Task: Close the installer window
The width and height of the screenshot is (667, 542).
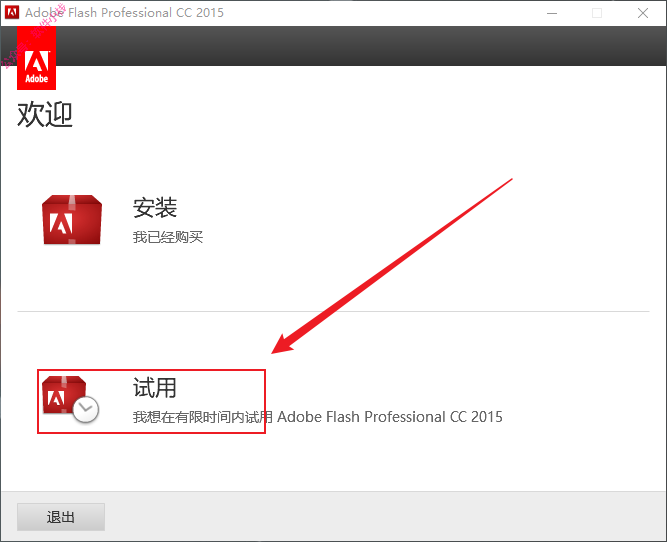Action: click(x=643, y=13)
